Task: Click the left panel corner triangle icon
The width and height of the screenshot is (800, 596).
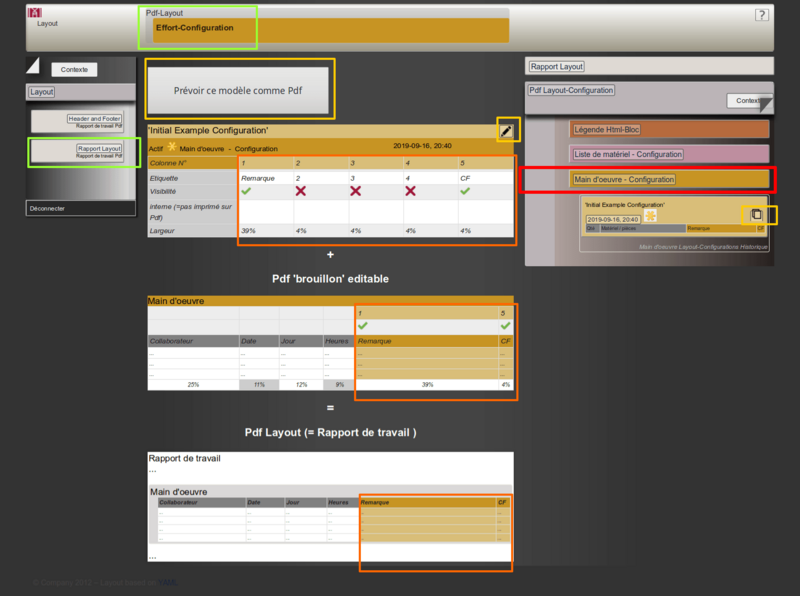Action: pos(33,66)
